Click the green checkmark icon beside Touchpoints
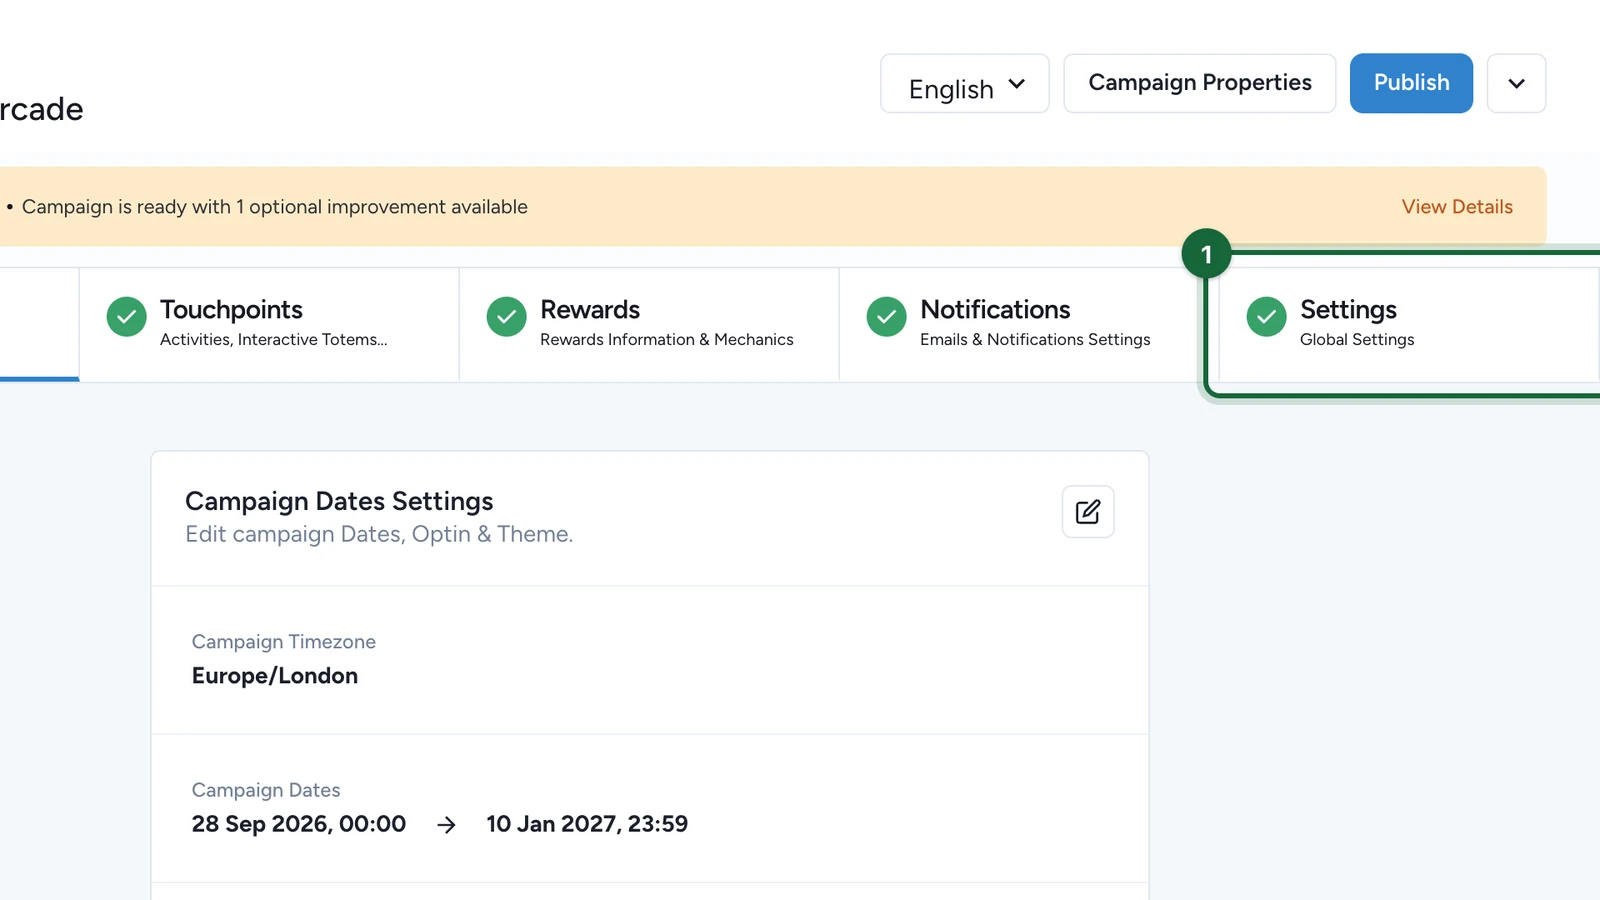The height and width of the screenshot is (900, 1600). pyautogui.click(x=127, y=317)
